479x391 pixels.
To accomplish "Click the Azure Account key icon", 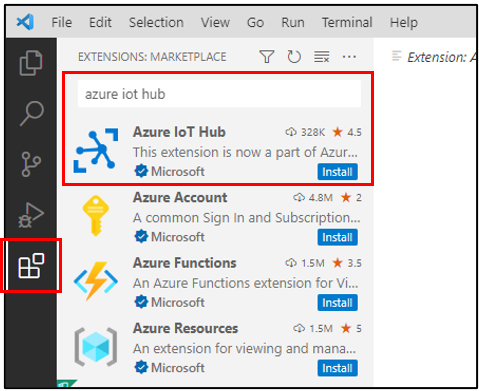I will (96, 216).
